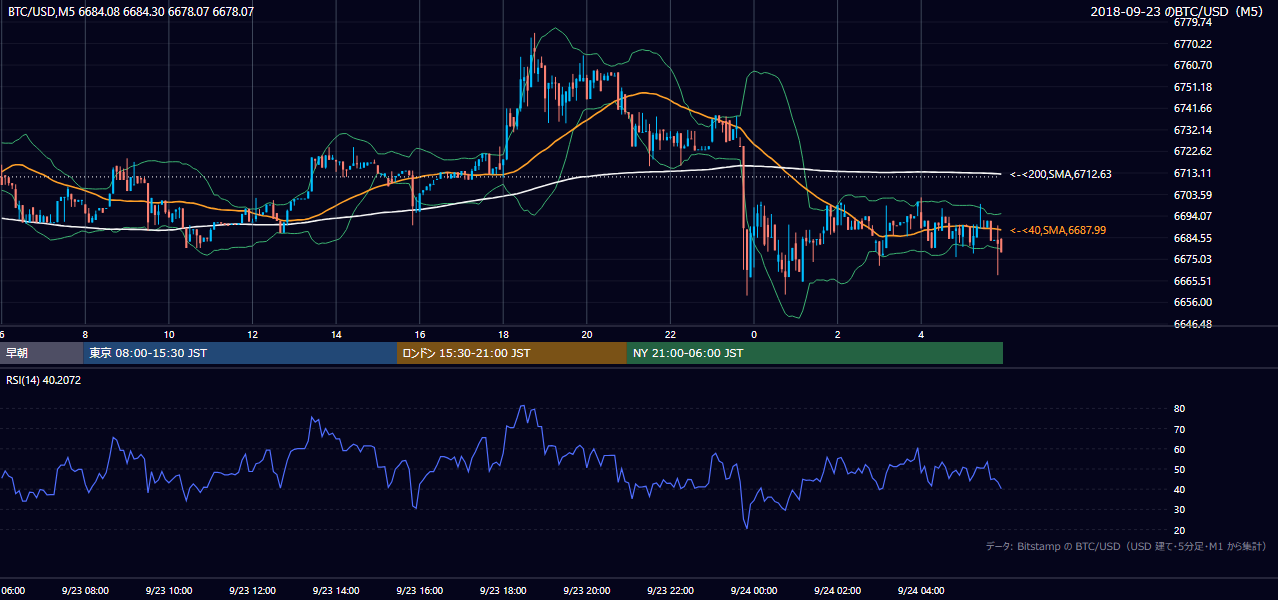The image size is (1278, 600).
Task: Click hour marker 0 below price chart
Action: click(754, 334)
